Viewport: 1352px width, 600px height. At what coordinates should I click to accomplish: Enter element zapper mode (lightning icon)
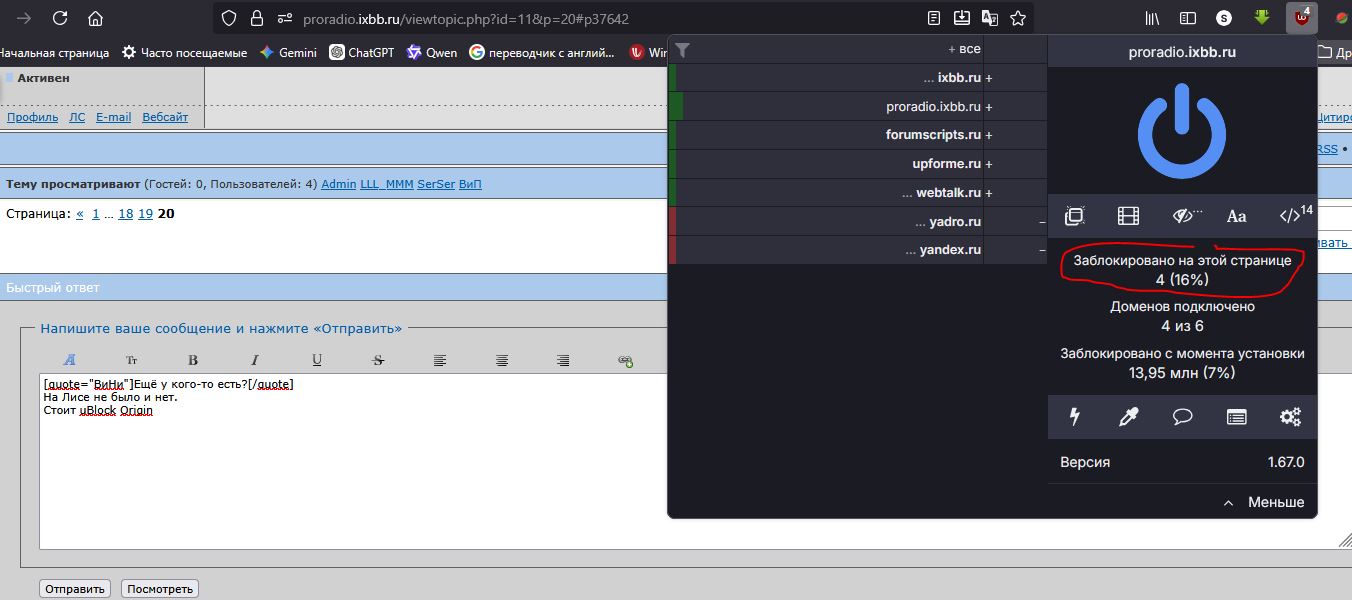coord(1075,417)
